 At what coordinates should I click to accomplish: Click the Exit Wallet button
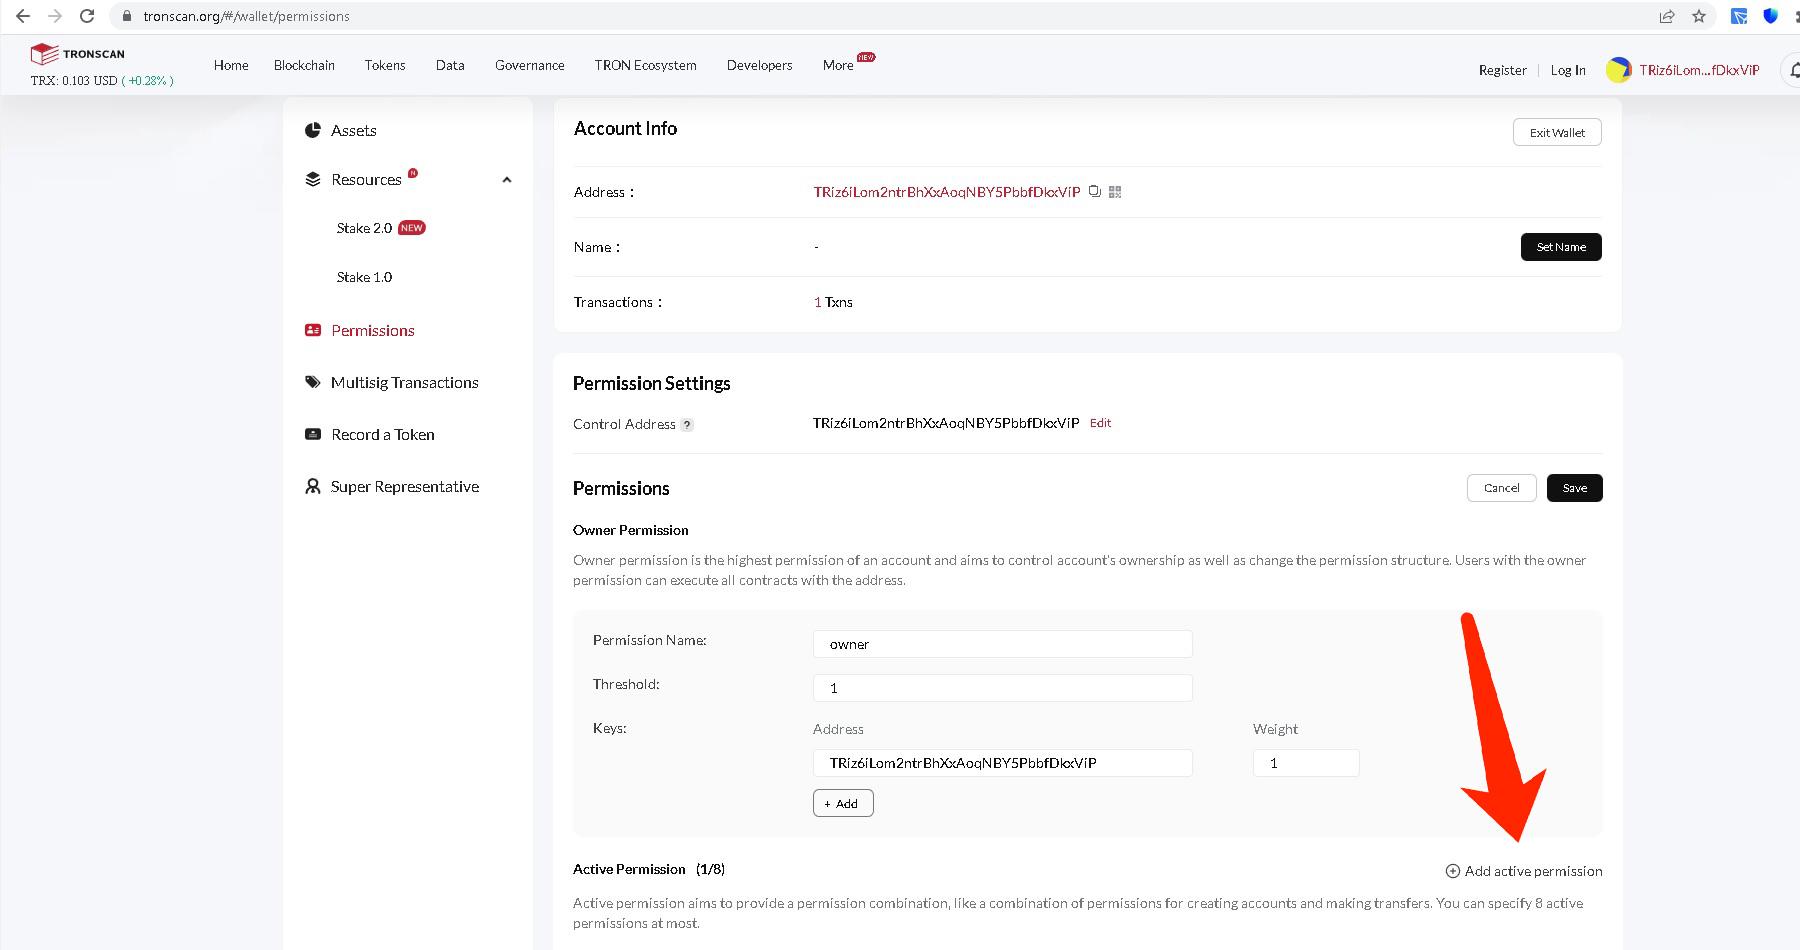pos(1557,132)
